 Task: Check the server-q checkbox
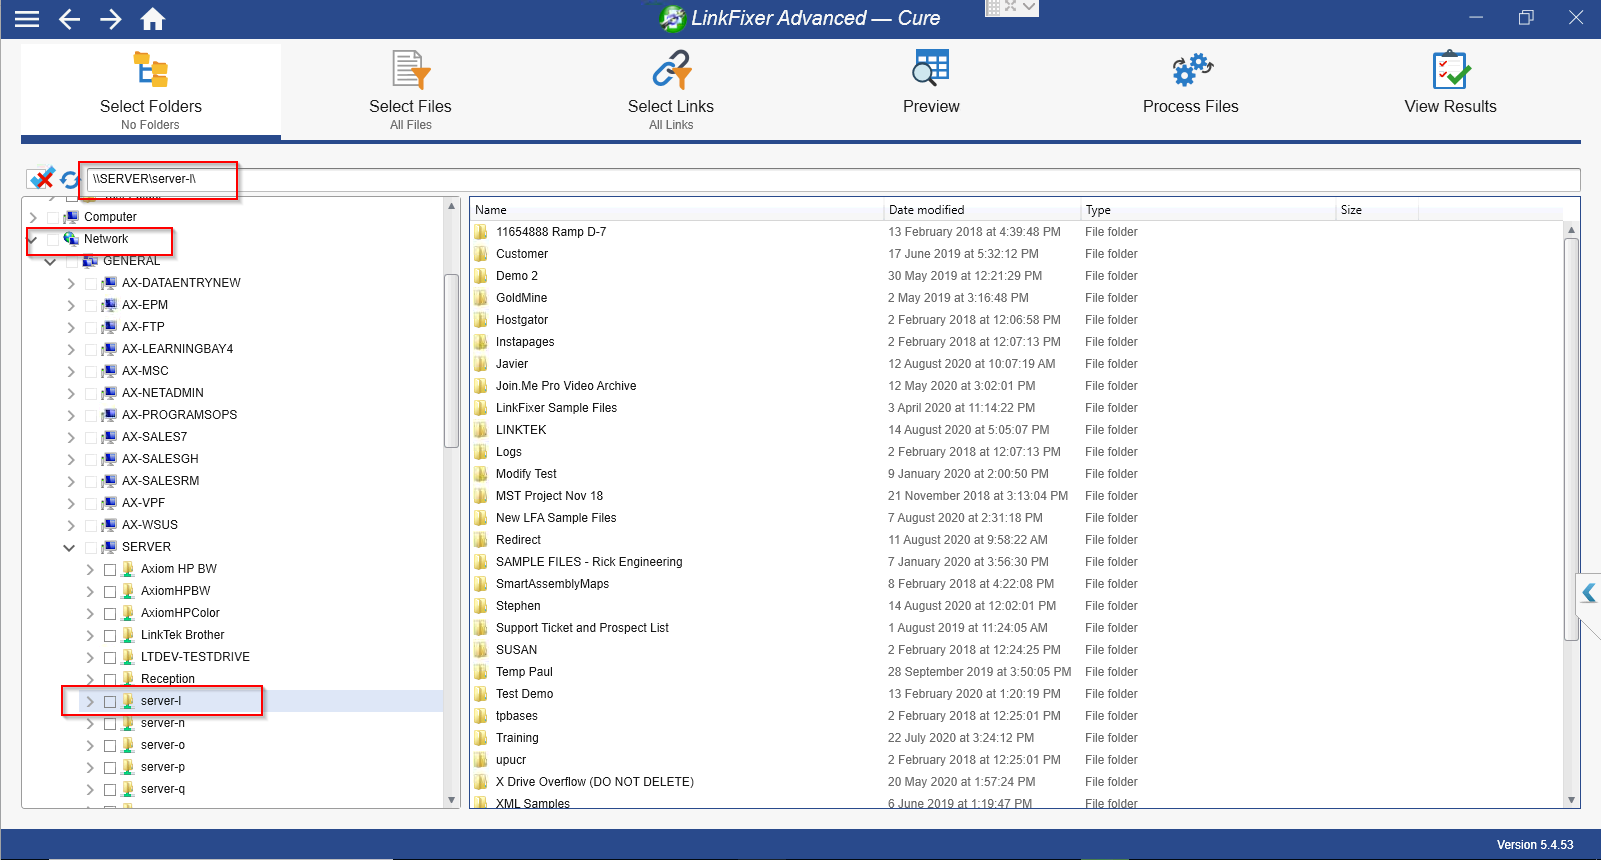(110, 790)
